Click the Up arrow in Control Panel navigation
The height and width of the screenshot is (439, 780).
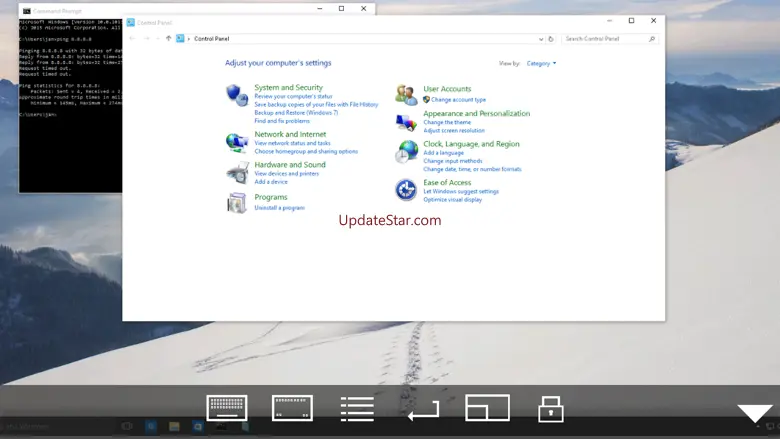(169, 38)
